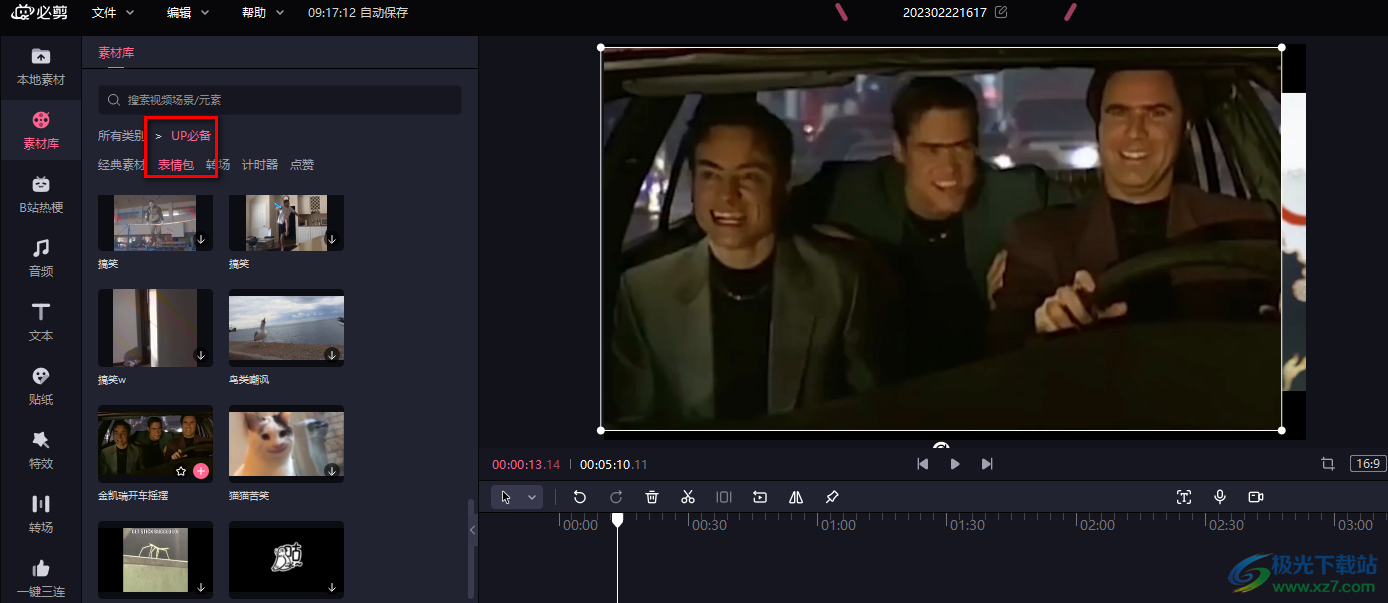The height and width of the screenshot is (603, 1388).
Task: Jump to previous frame button
Action: pyautogui.click(x=923, y=464)
